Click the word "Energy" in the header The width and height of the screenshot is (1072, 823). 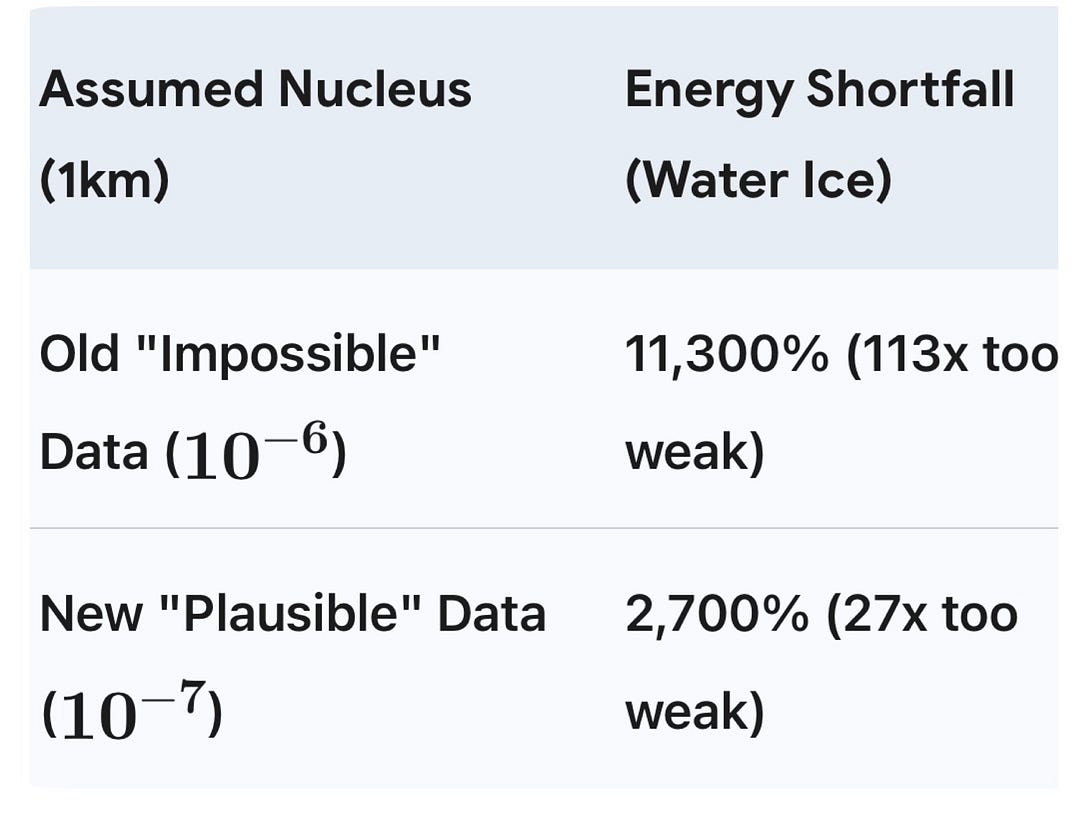coord(708,92)
